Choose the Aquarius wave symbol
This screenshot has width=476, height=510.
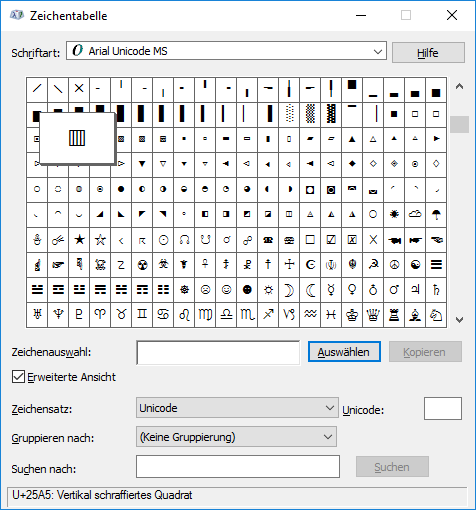pyautogui.click(x=310, y=315)
